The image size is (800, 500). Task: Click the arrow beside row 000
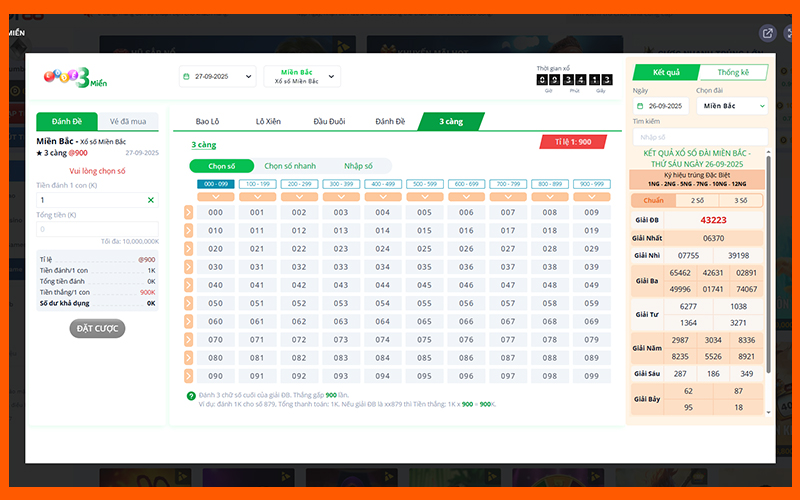coord(188,212)
